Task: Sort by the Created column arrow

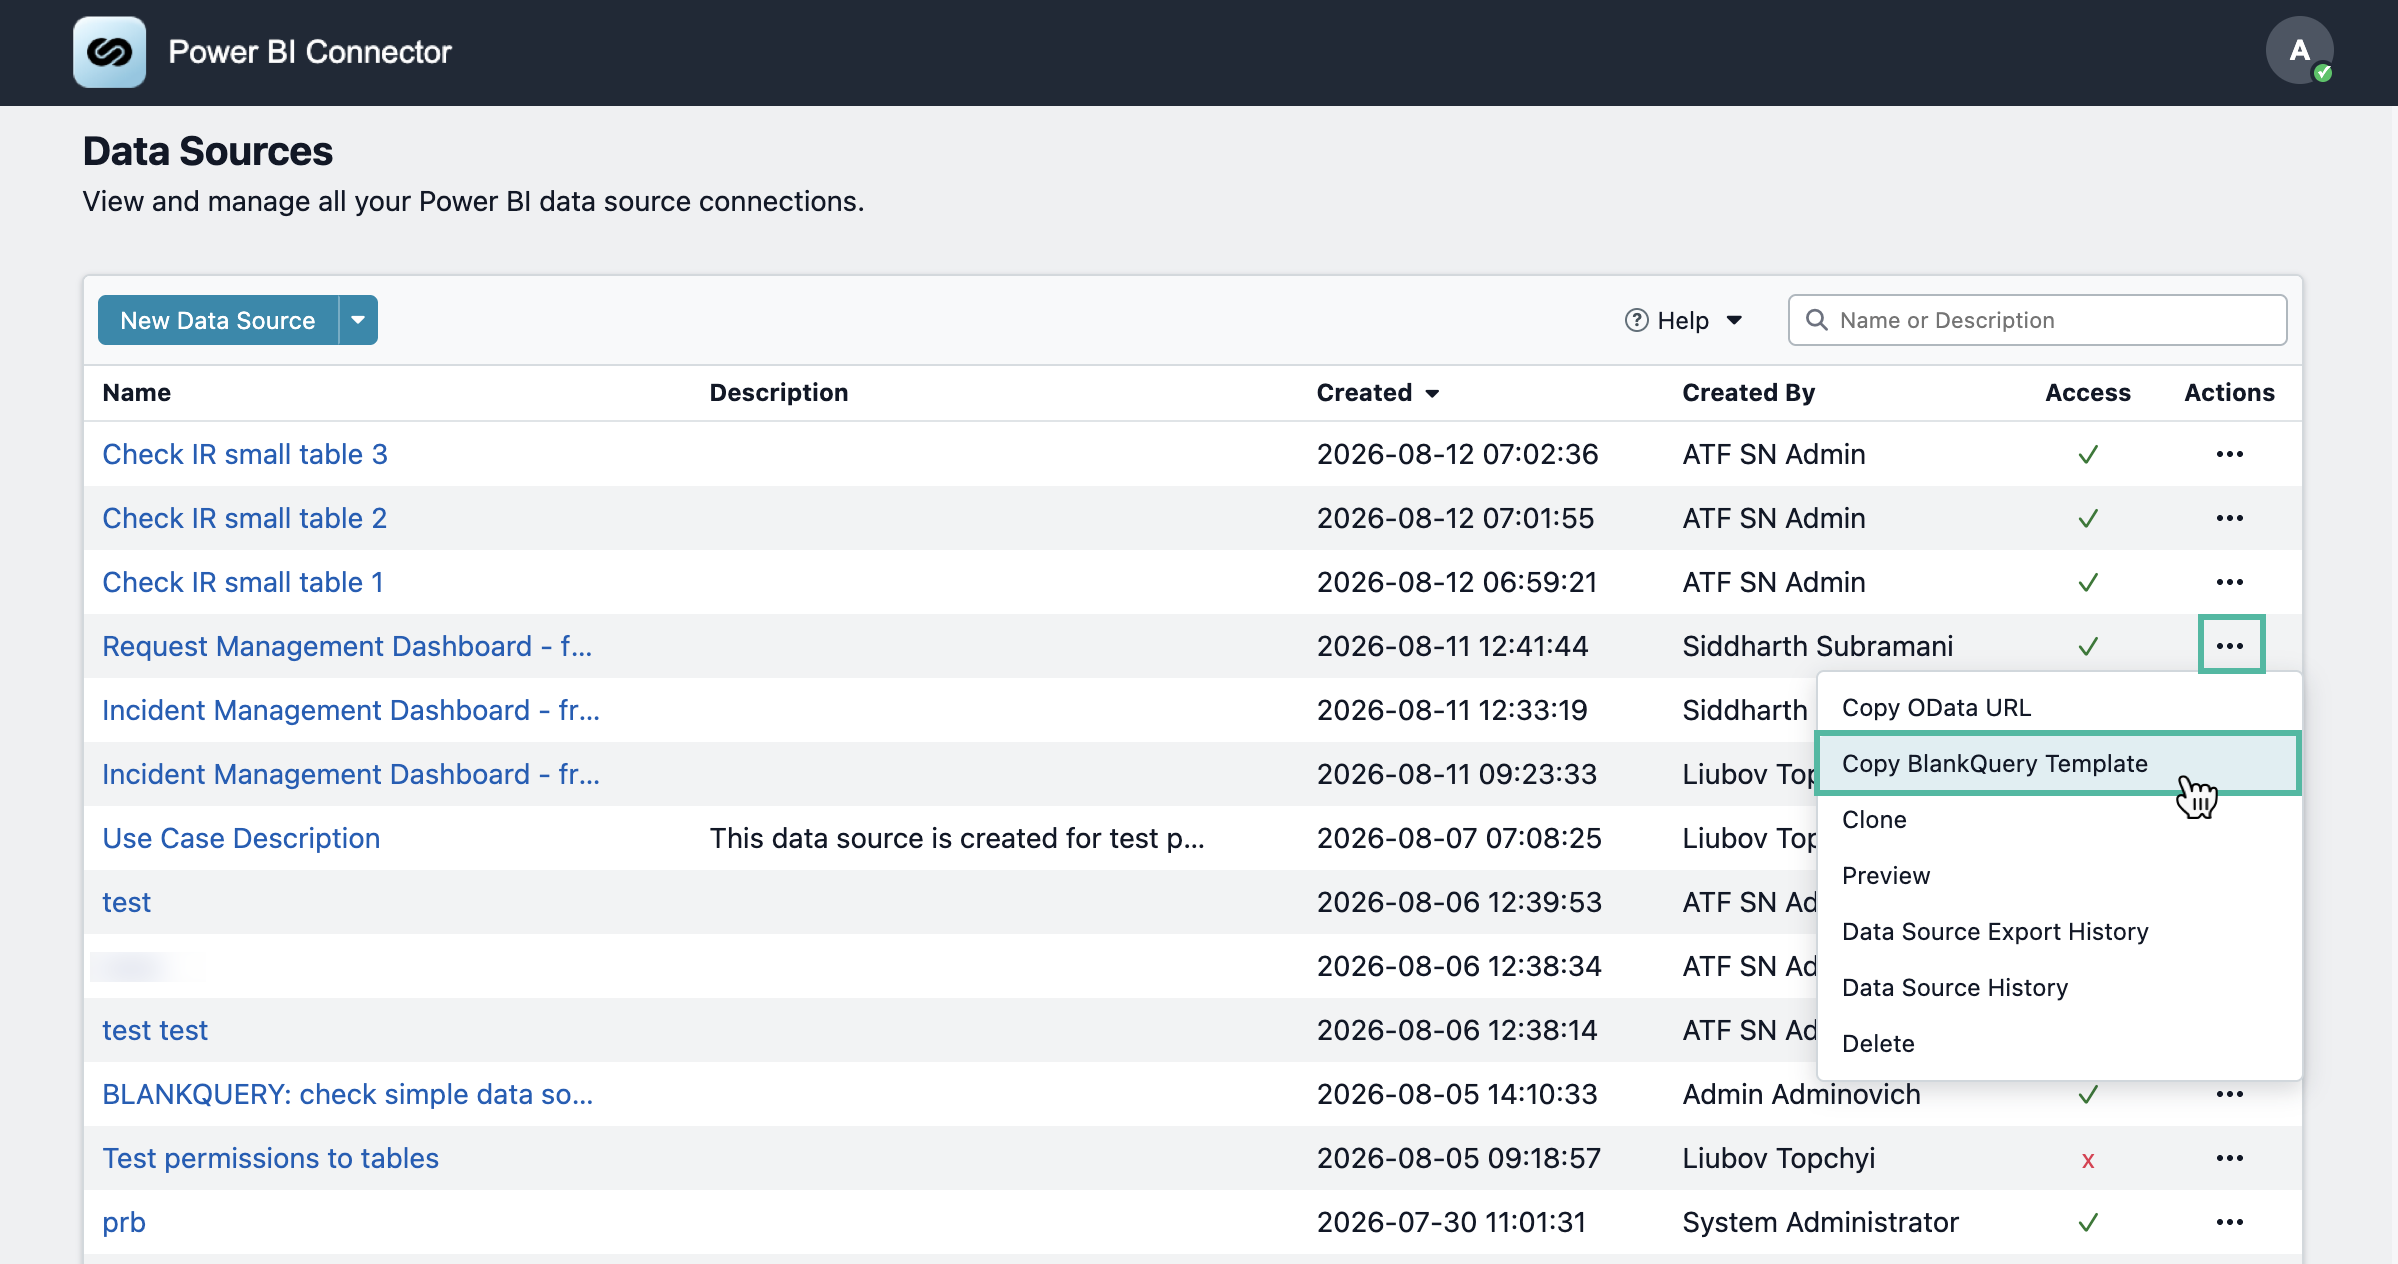Action: pos(1432,393)
